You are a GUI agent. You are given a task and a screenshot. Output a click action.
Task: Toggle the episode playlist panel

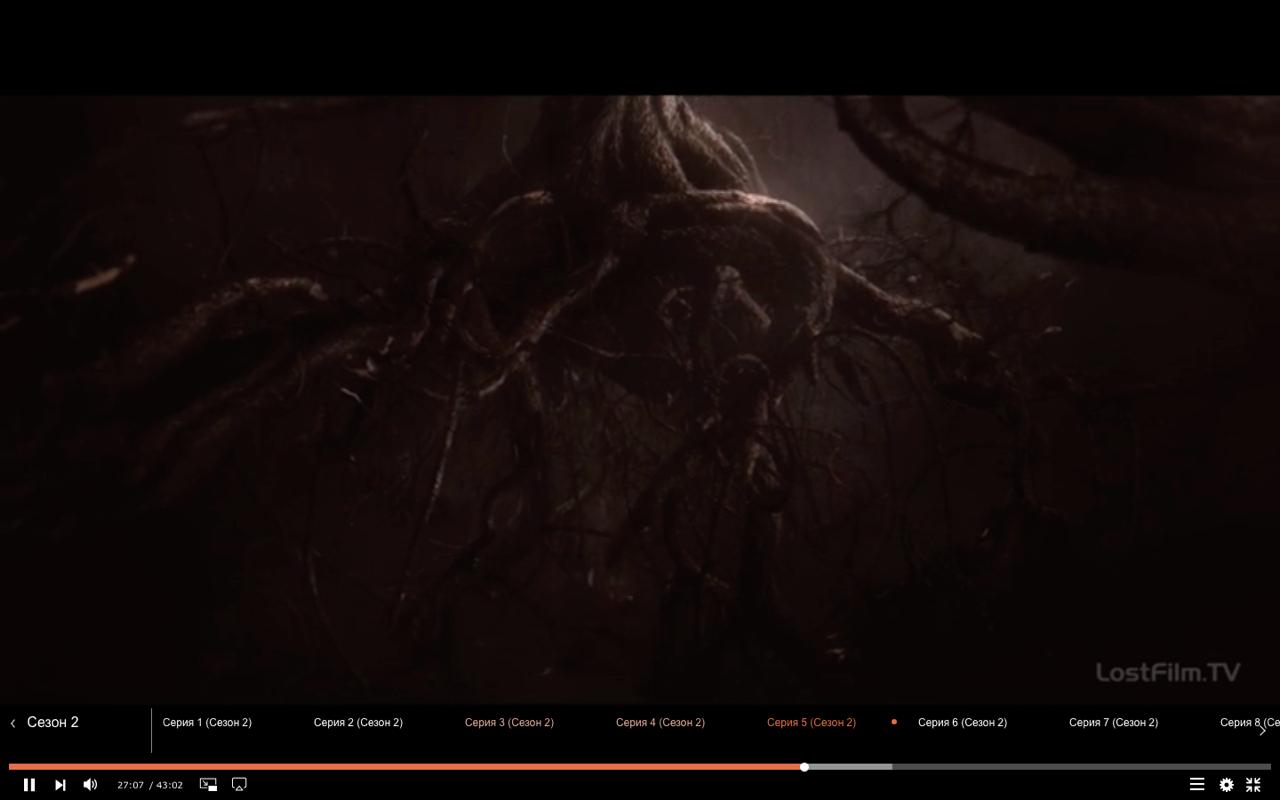click(1196, 785)
